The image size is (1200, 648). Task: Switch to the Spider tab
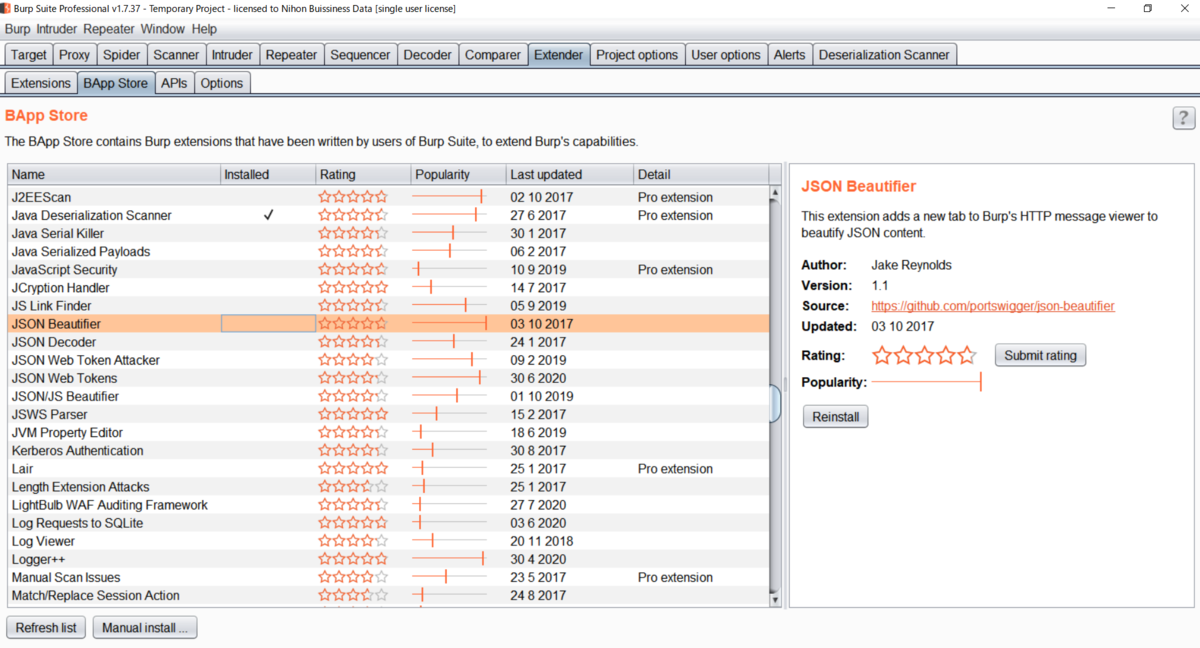122,55
